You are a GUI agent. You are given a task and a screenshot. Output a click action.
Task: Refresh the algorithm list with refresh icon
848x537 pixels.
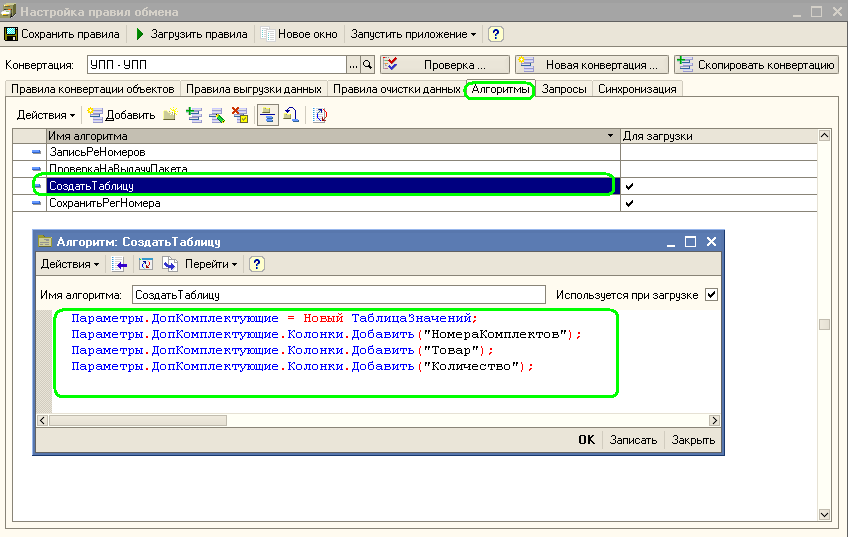[320, 115]
